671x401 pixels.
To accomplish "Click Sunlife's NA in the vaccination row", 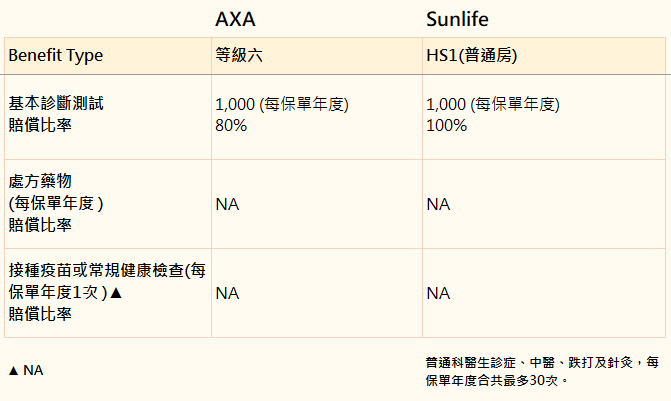I will [x=438, y=293].
